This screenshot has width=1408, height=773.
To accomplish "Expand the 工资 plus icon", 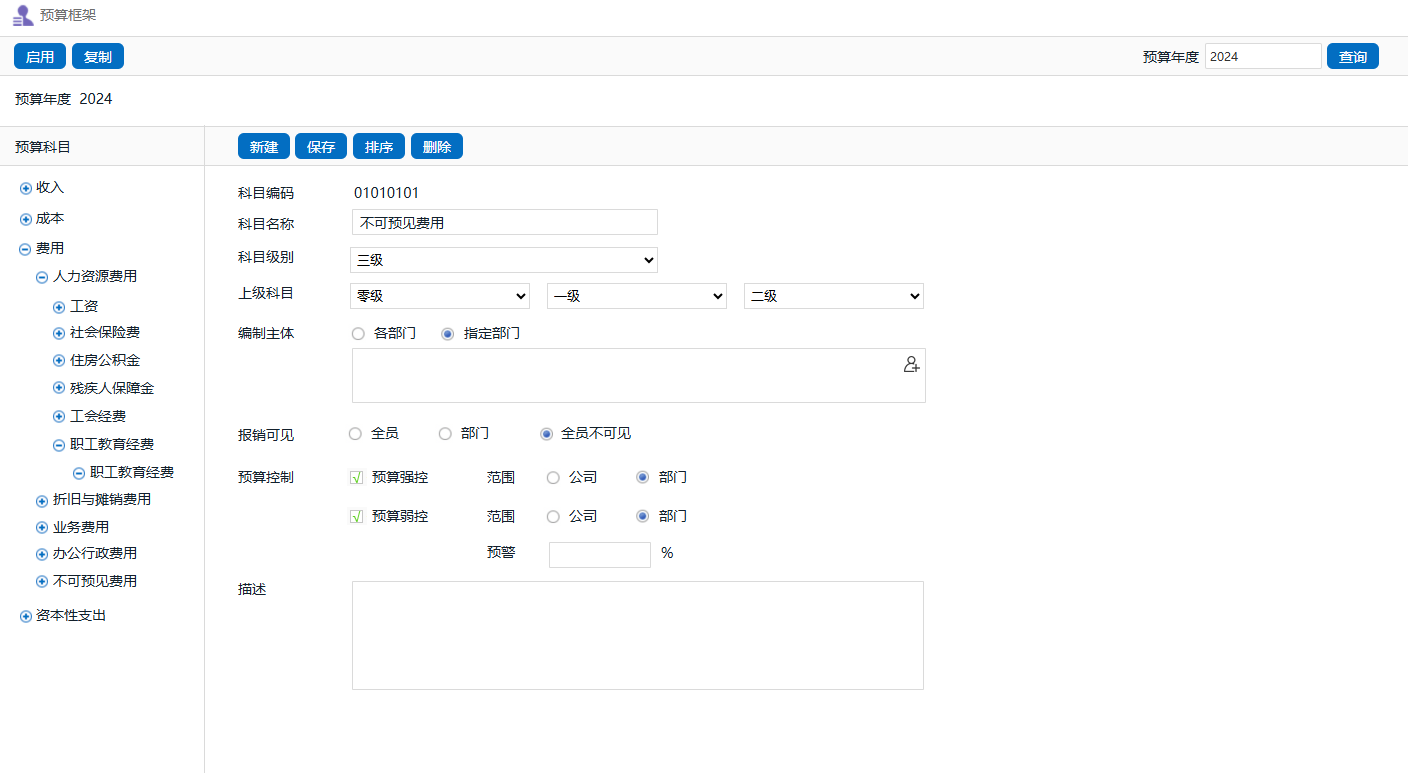I will (x=59, y=307).
